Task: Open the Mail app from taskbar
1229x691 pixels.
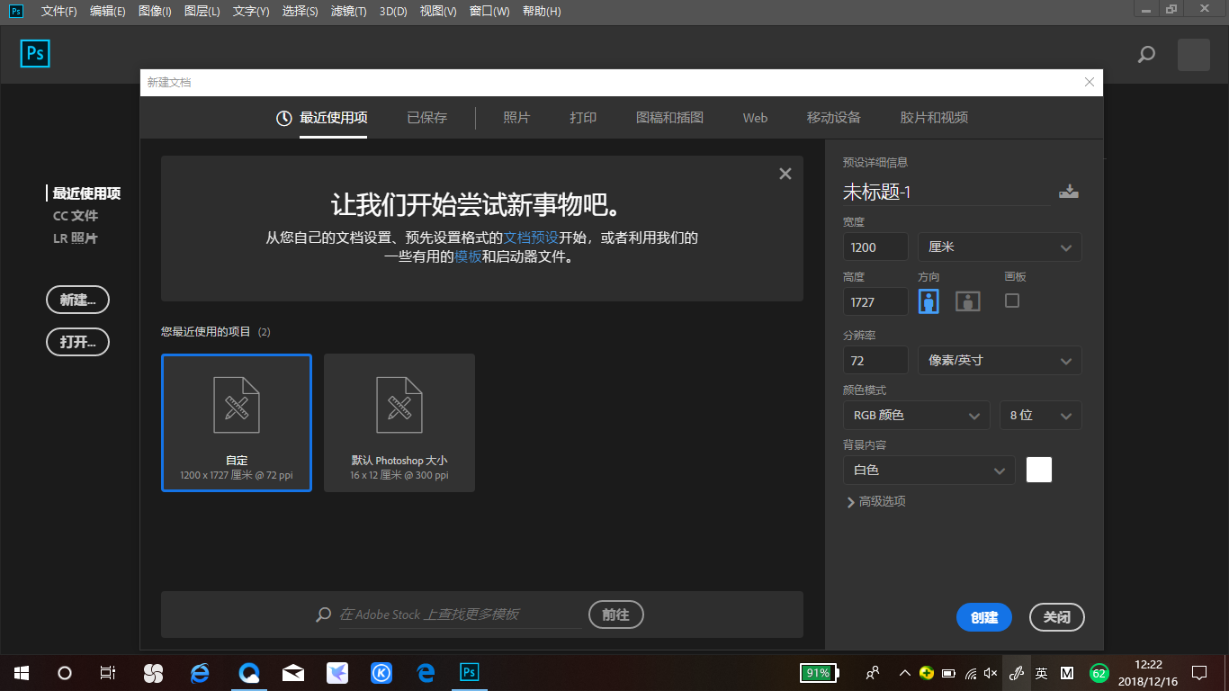Action: tap(293, 673)
